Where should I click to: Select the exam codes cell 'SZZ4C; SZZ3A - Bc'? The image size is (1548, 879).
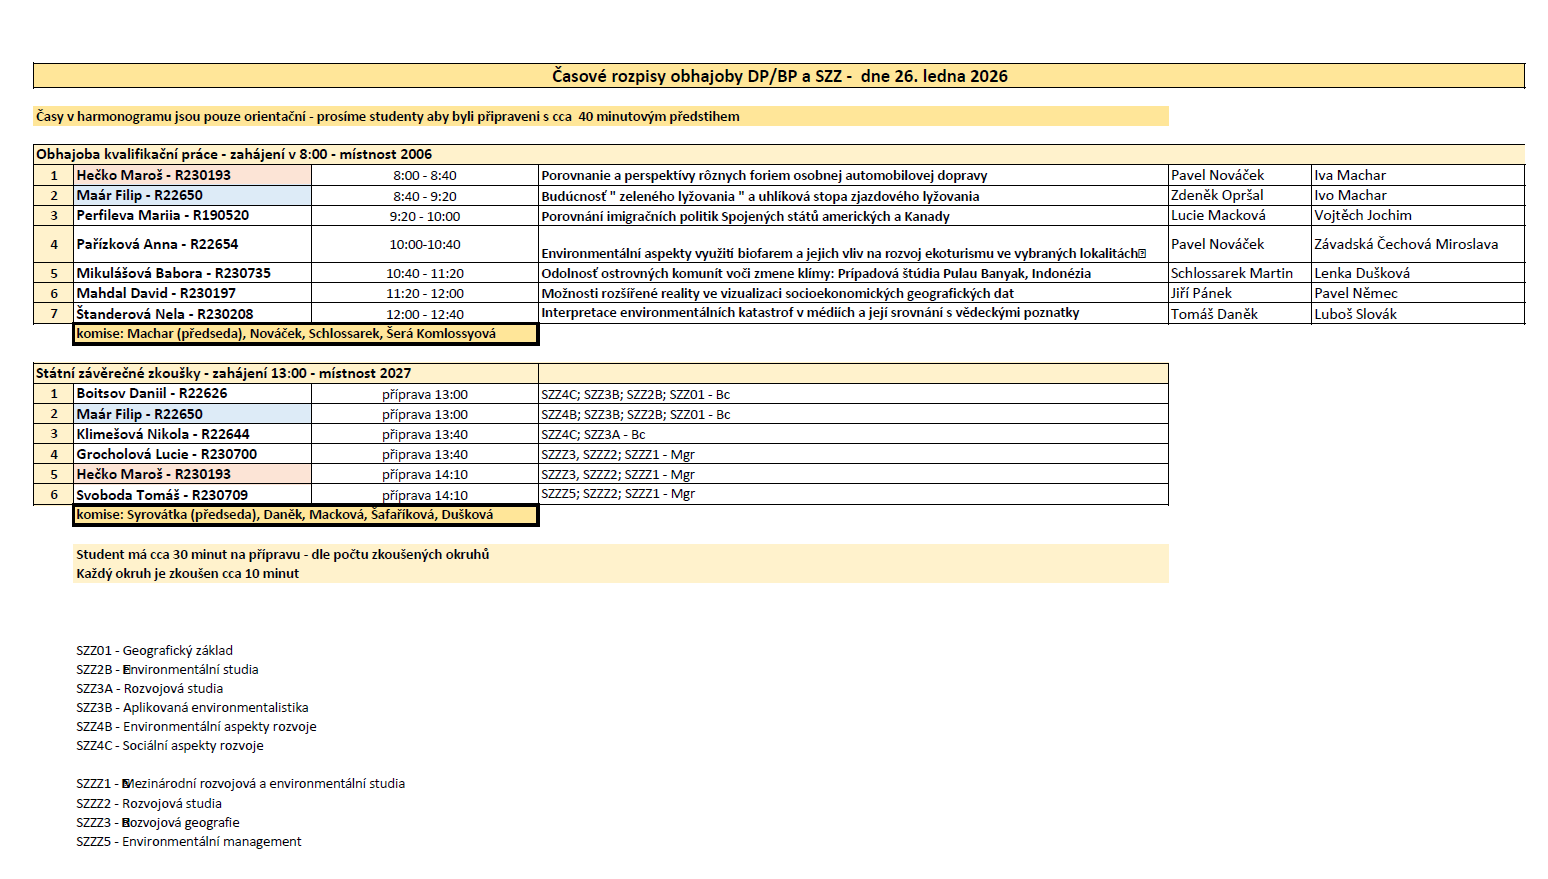pyautogui.click(x=593, y=435)
